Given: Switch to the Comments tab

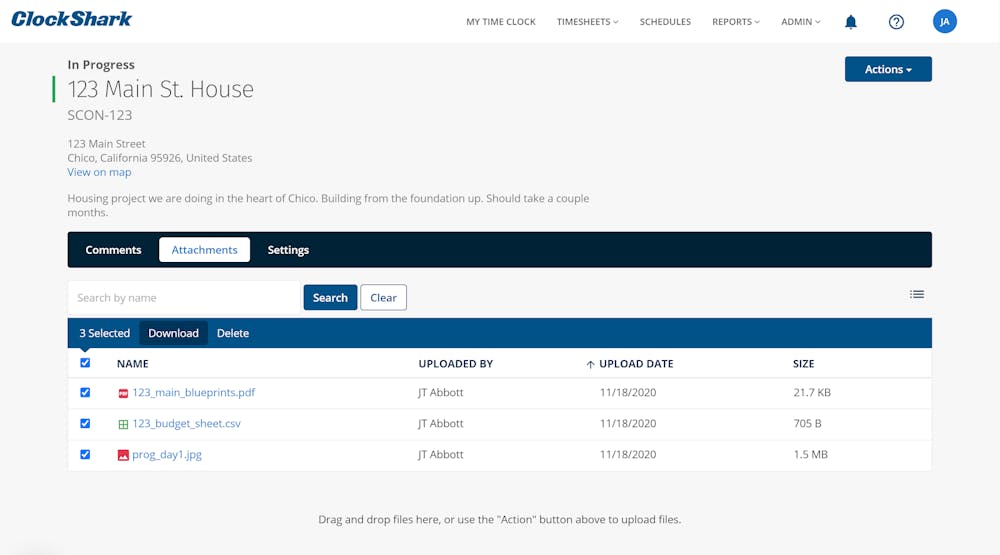Looking at the screenshot, I should coord(114,250).
